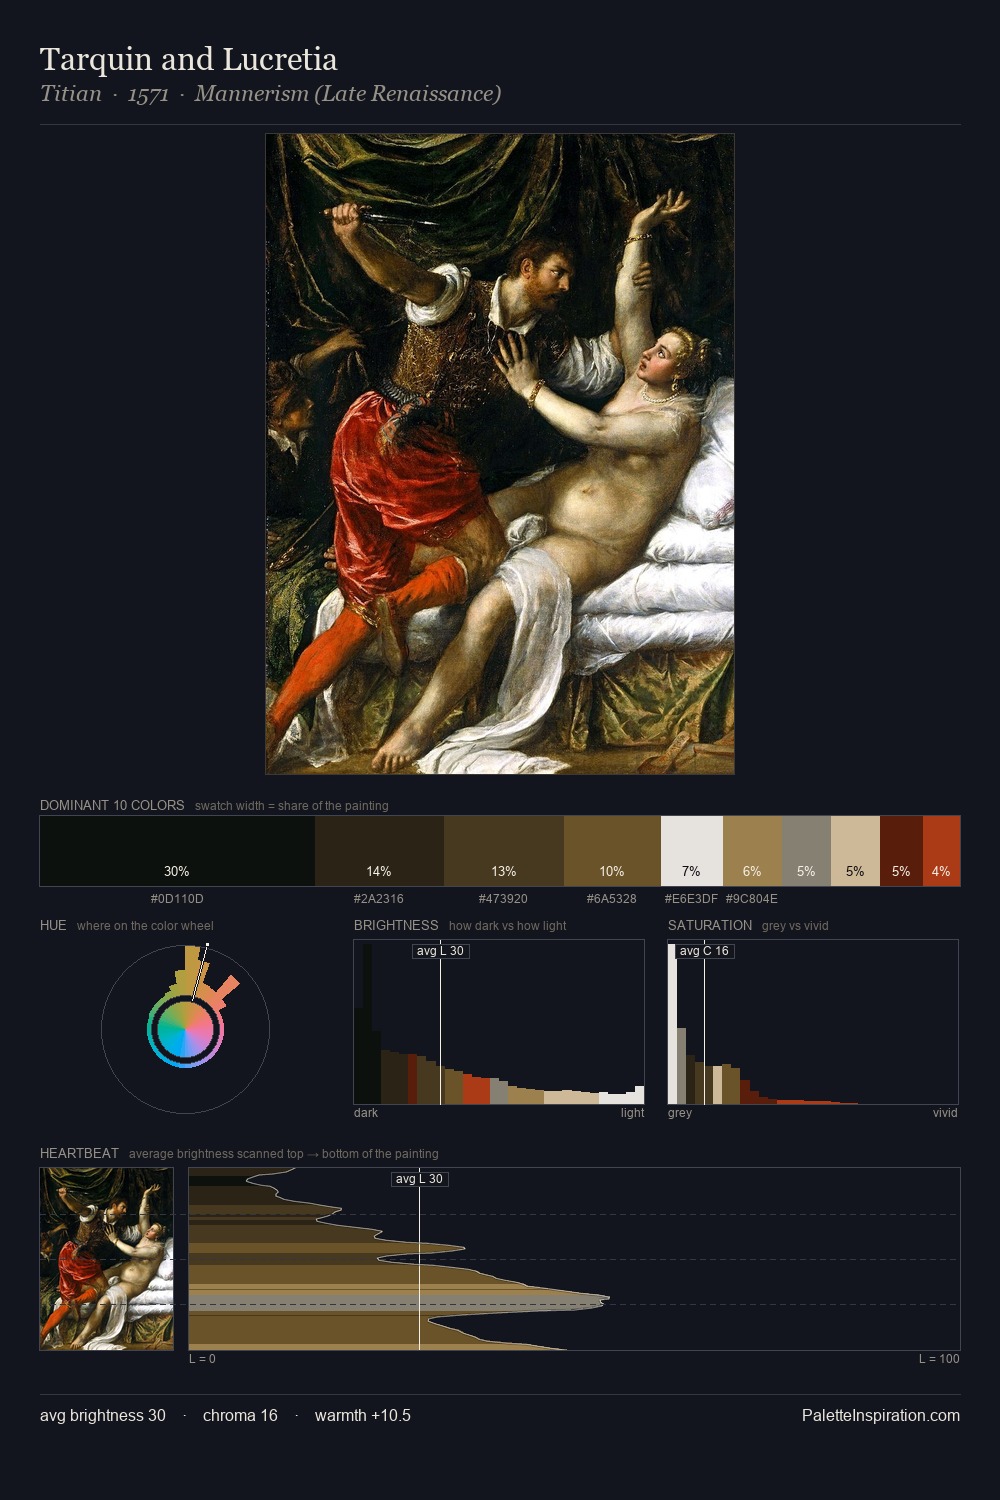Image resolution: width=1000 pixels, height=1500 pixels.
Task: Click the orange hue spoke on wheel
Action: 223,990
